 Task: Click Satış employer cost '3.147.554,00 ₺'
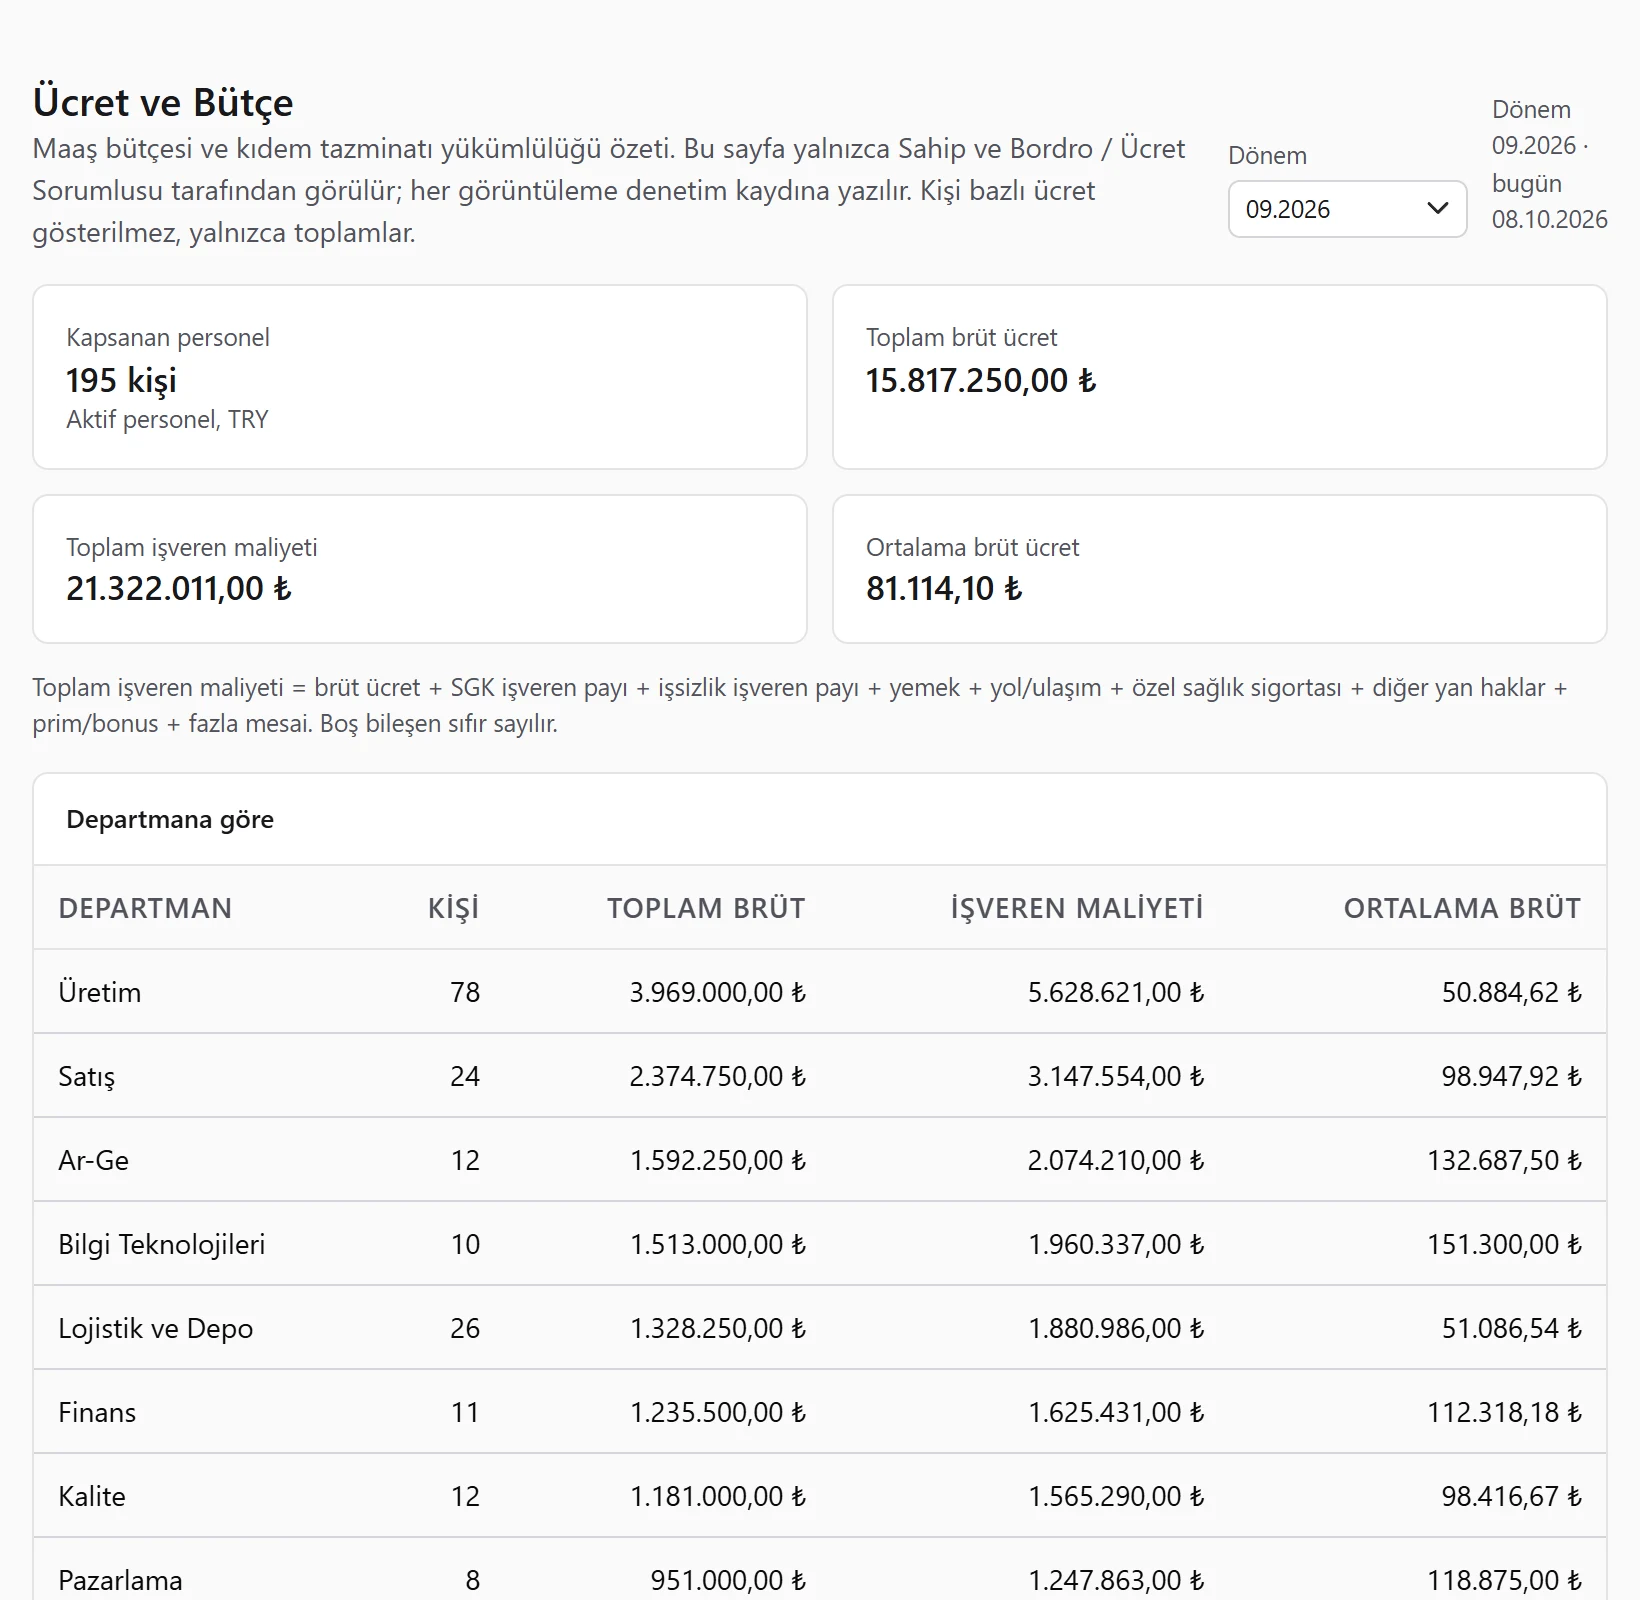pyautogui.click(x=1116, y=1076)
